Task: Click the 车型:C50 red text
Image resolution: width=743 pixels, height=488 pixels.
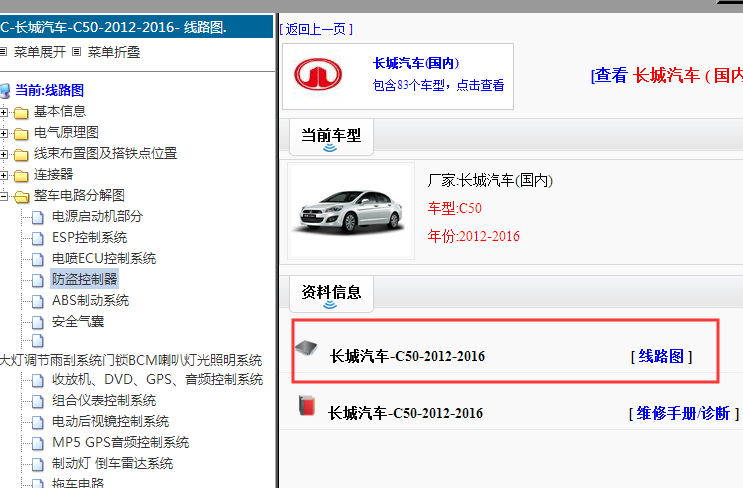Action: click(x=454, y=208)
